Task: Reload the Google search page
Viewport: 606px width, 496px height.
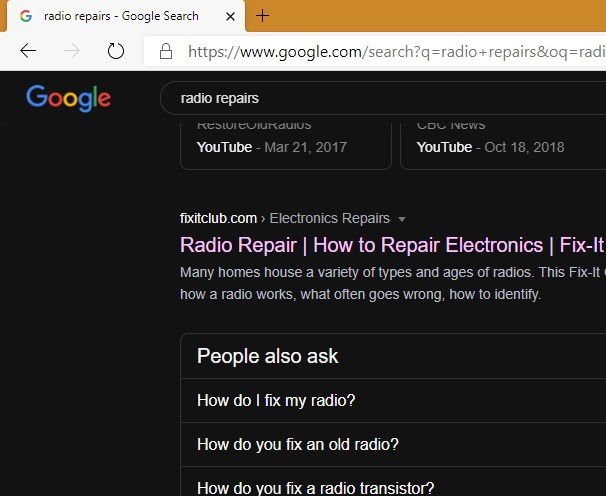Action: pyautogui.click(x=115, y=51)
